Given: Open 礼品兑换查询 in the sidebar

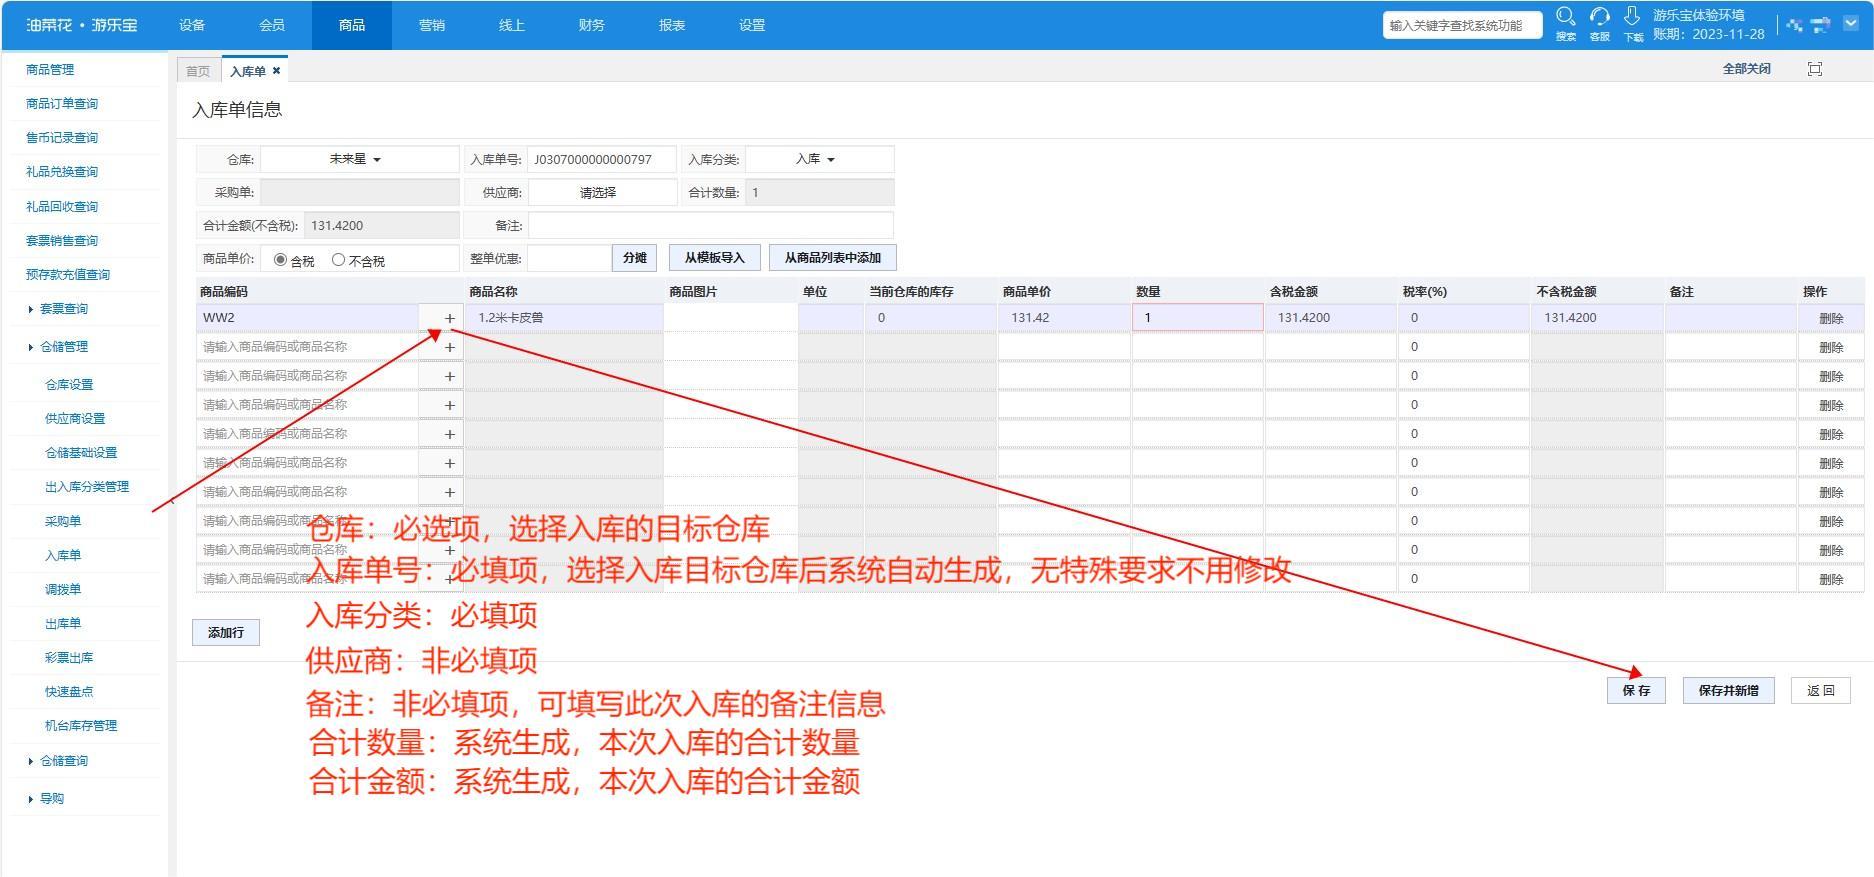Looking at the screenshot, I should (x=62, y=172).
